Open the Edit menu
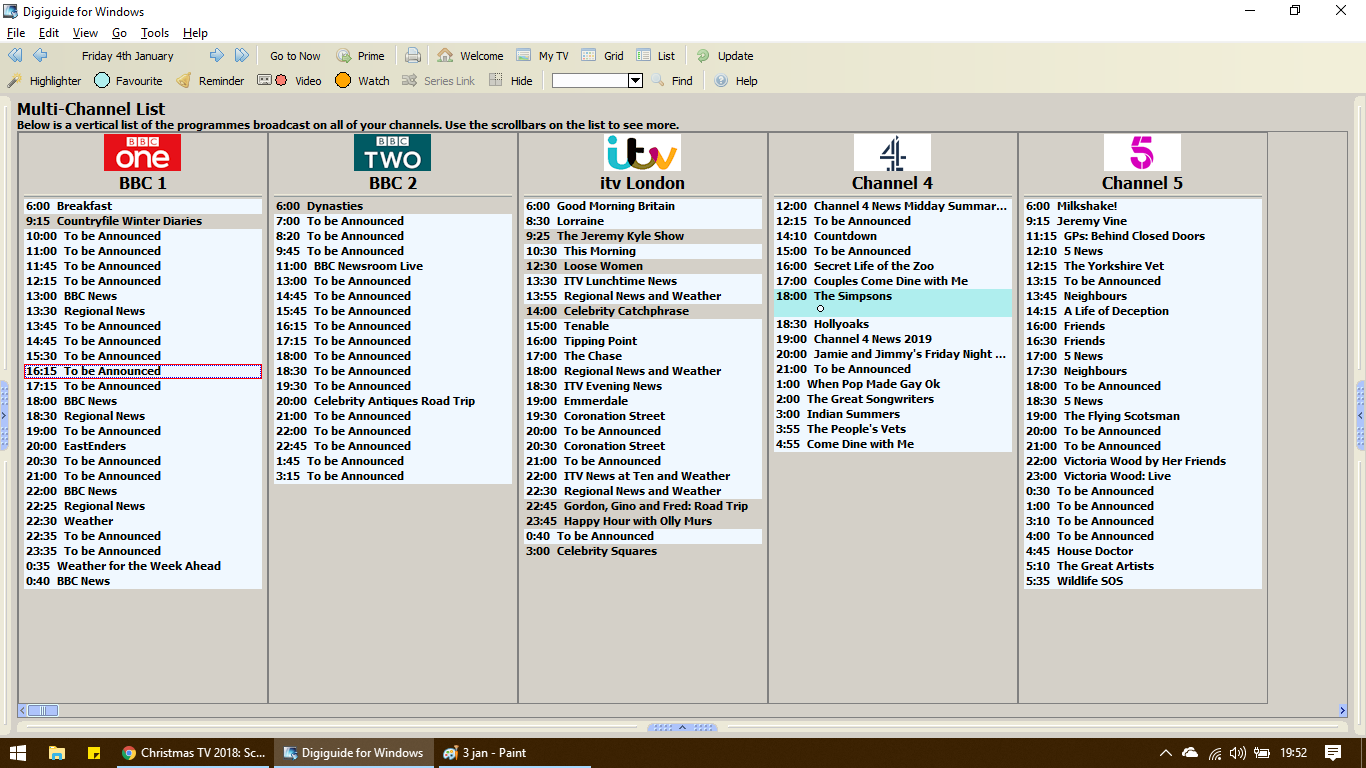1366x768 pixels. [x=49, y=33]
